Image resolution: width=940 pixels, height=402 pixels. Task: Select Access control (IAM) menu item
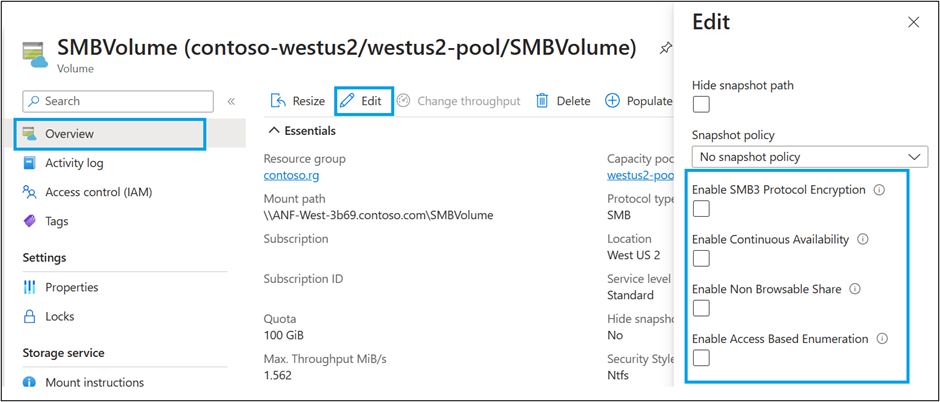(x=98, y=192)
